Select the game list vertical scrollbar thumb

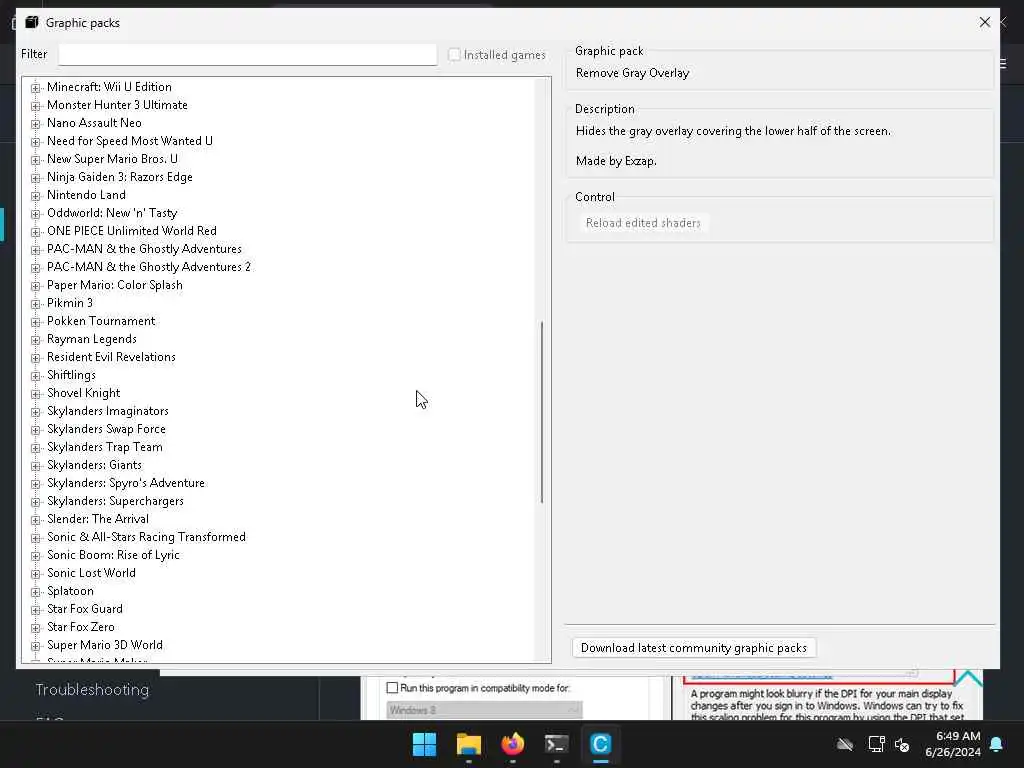542,412
